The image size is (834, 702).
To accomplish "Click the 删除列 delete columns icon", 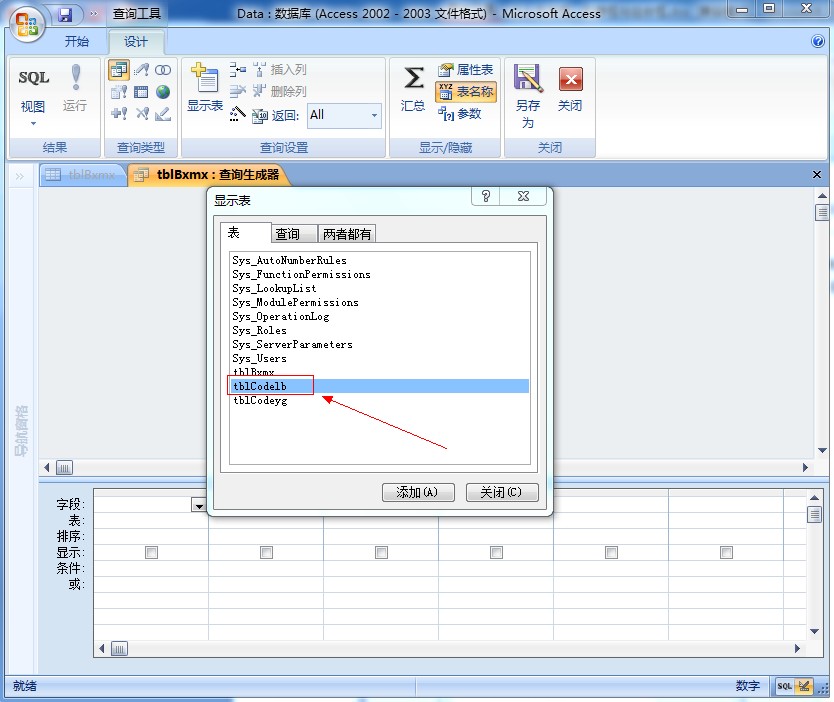I will pyautogui.click(x=280, y=91).
